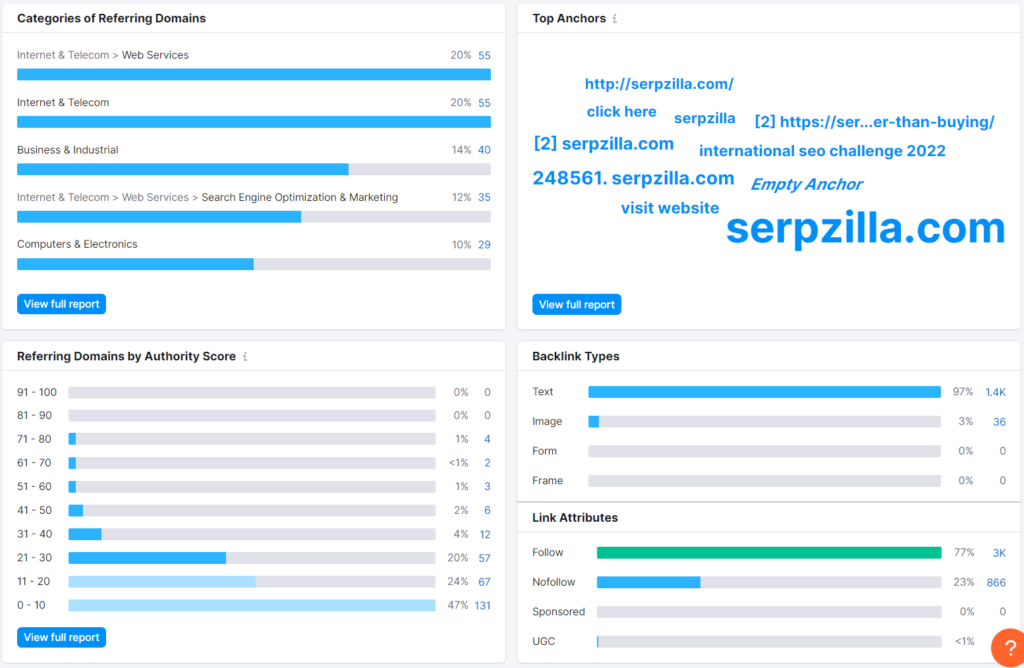Click the 'Business & Industrial' category label

pos(67,150)
